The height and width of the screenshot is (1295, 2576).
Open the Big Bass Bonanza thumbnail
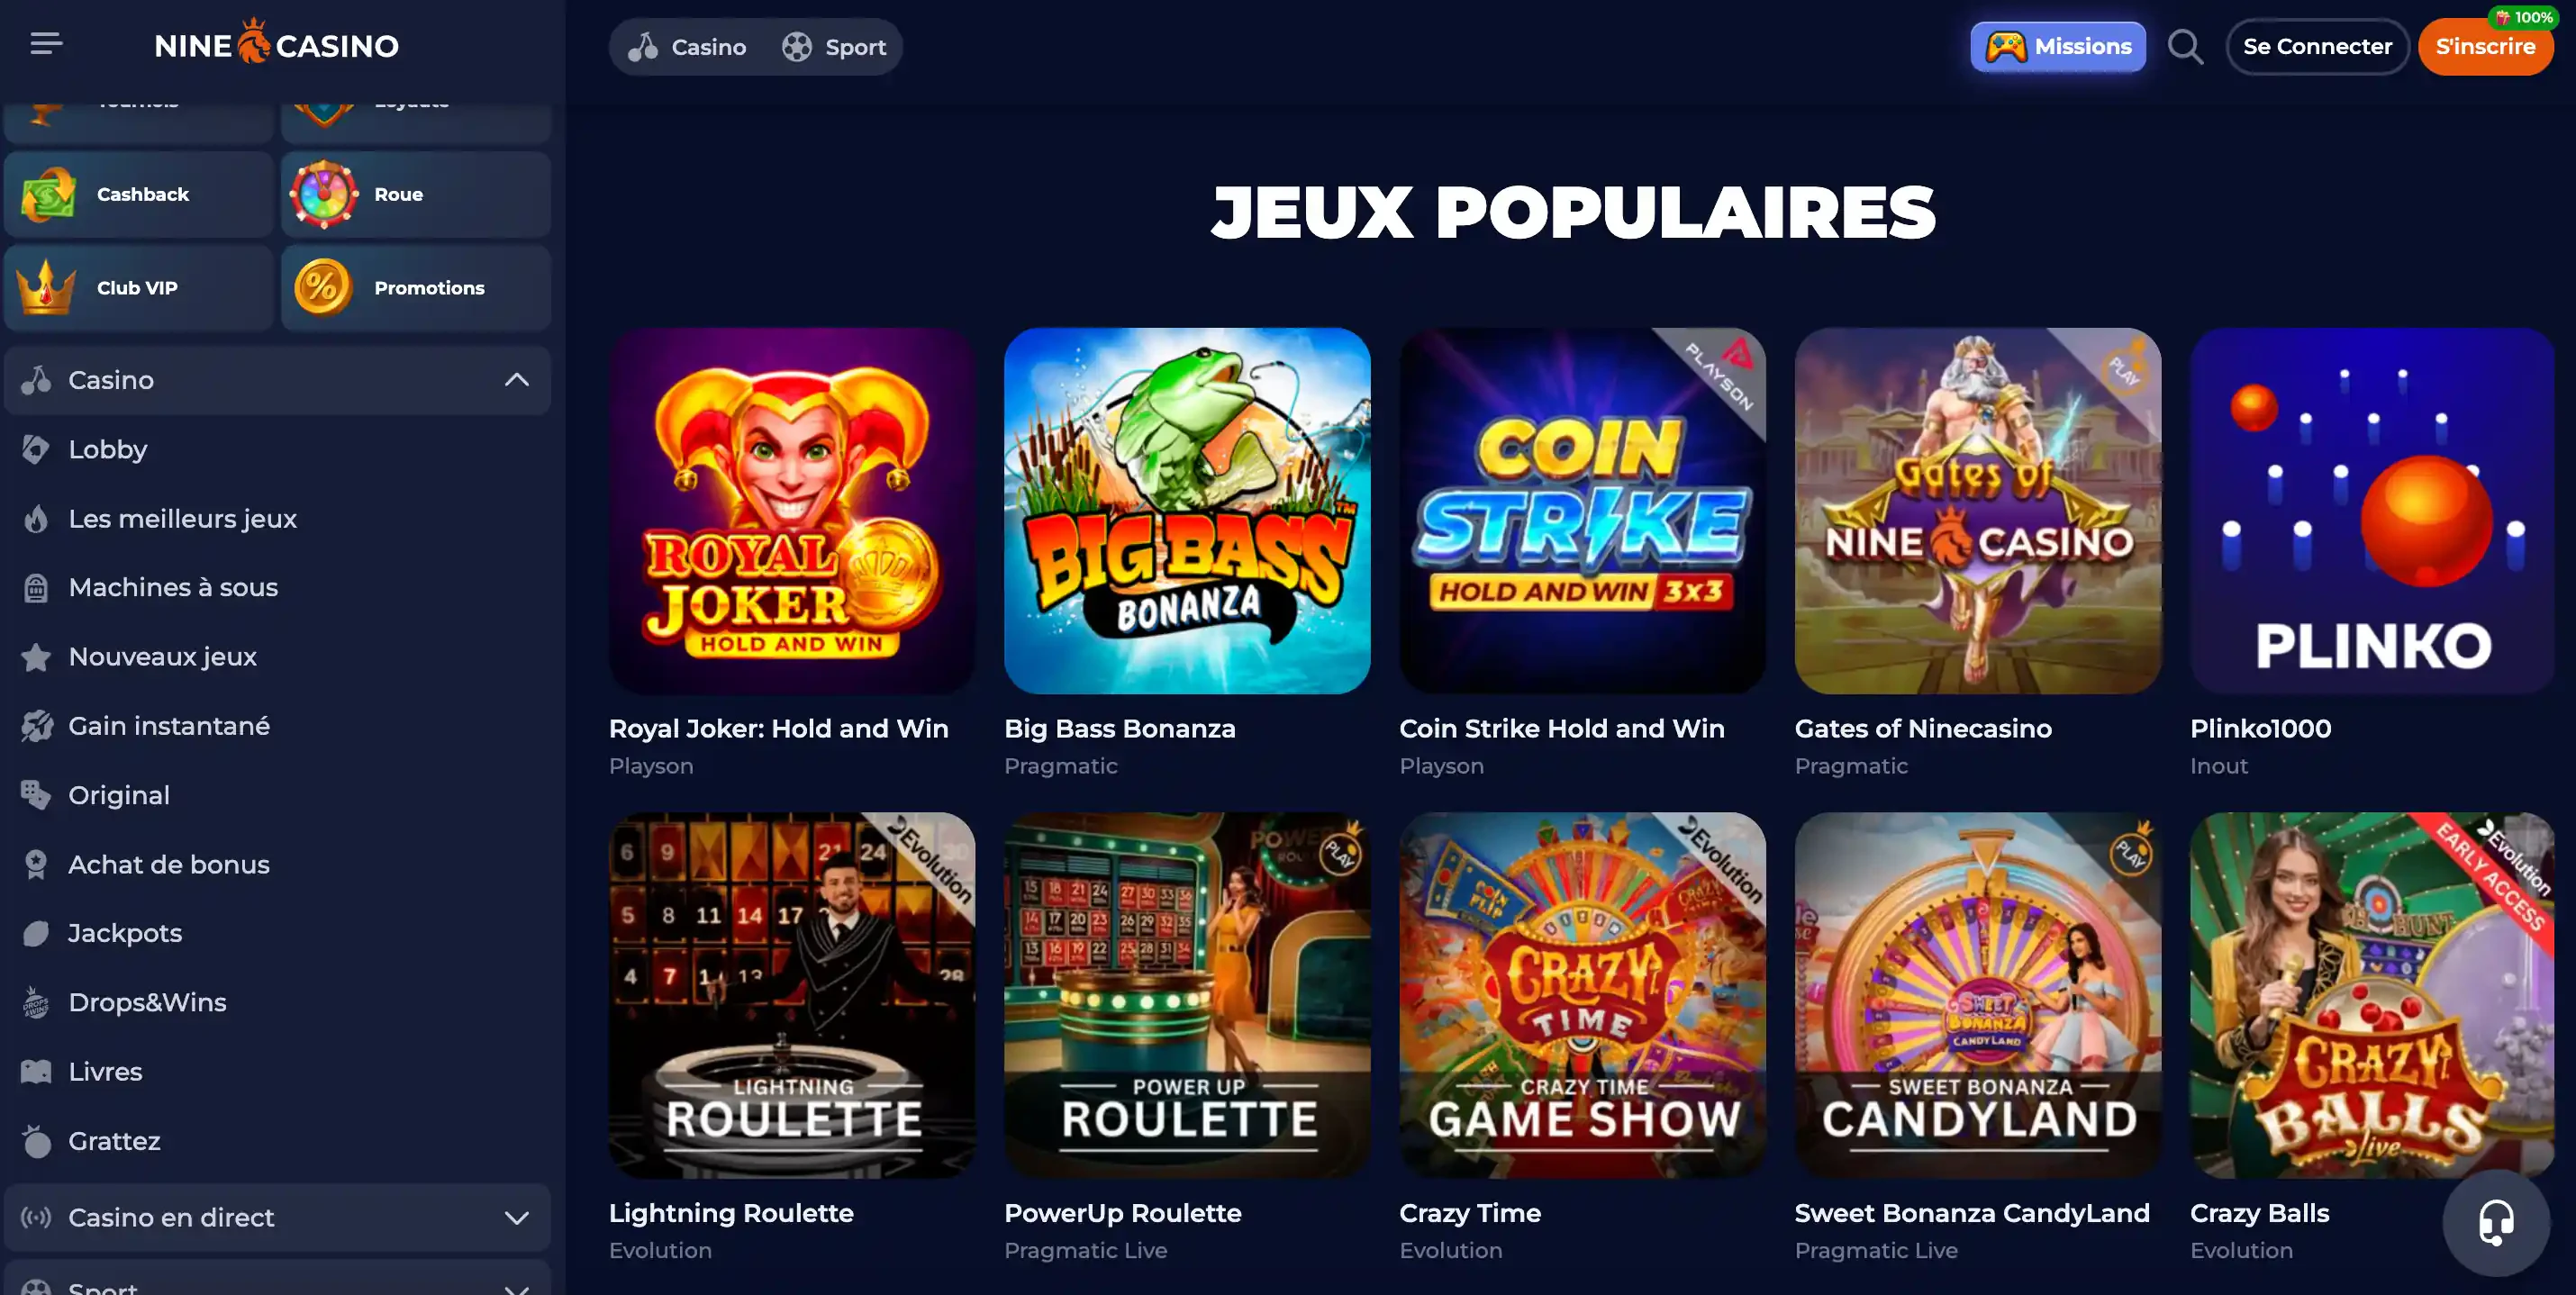(x=1187, y=511)
